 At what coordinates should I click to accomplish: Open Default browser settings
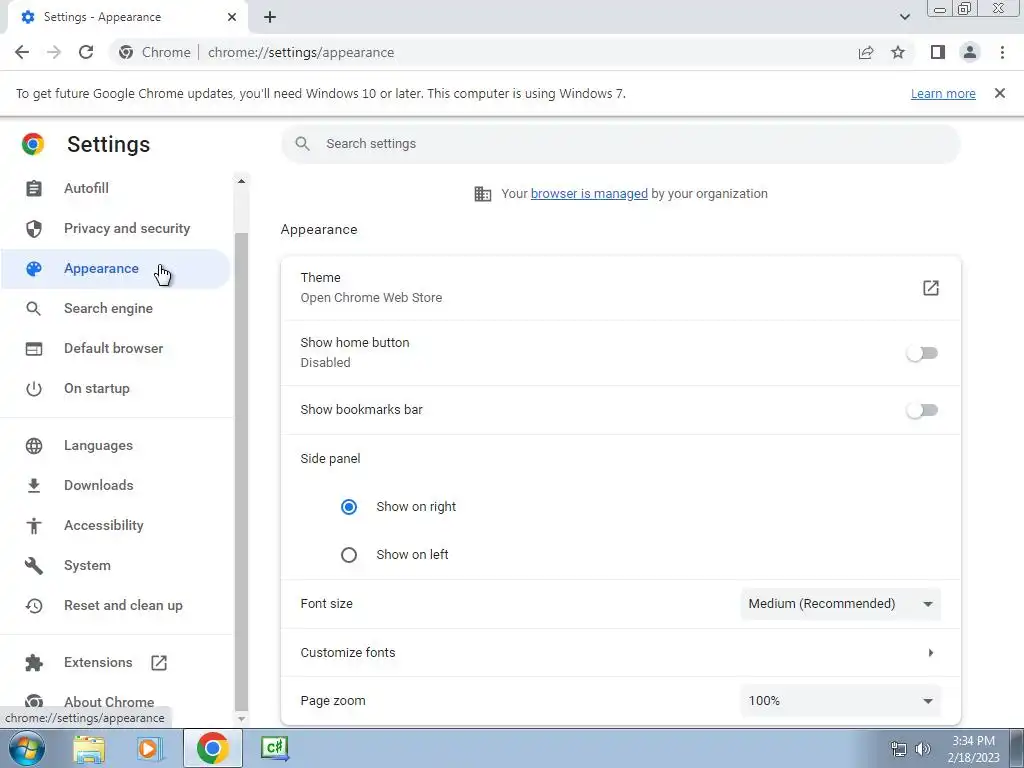click(x=116, y=349)
